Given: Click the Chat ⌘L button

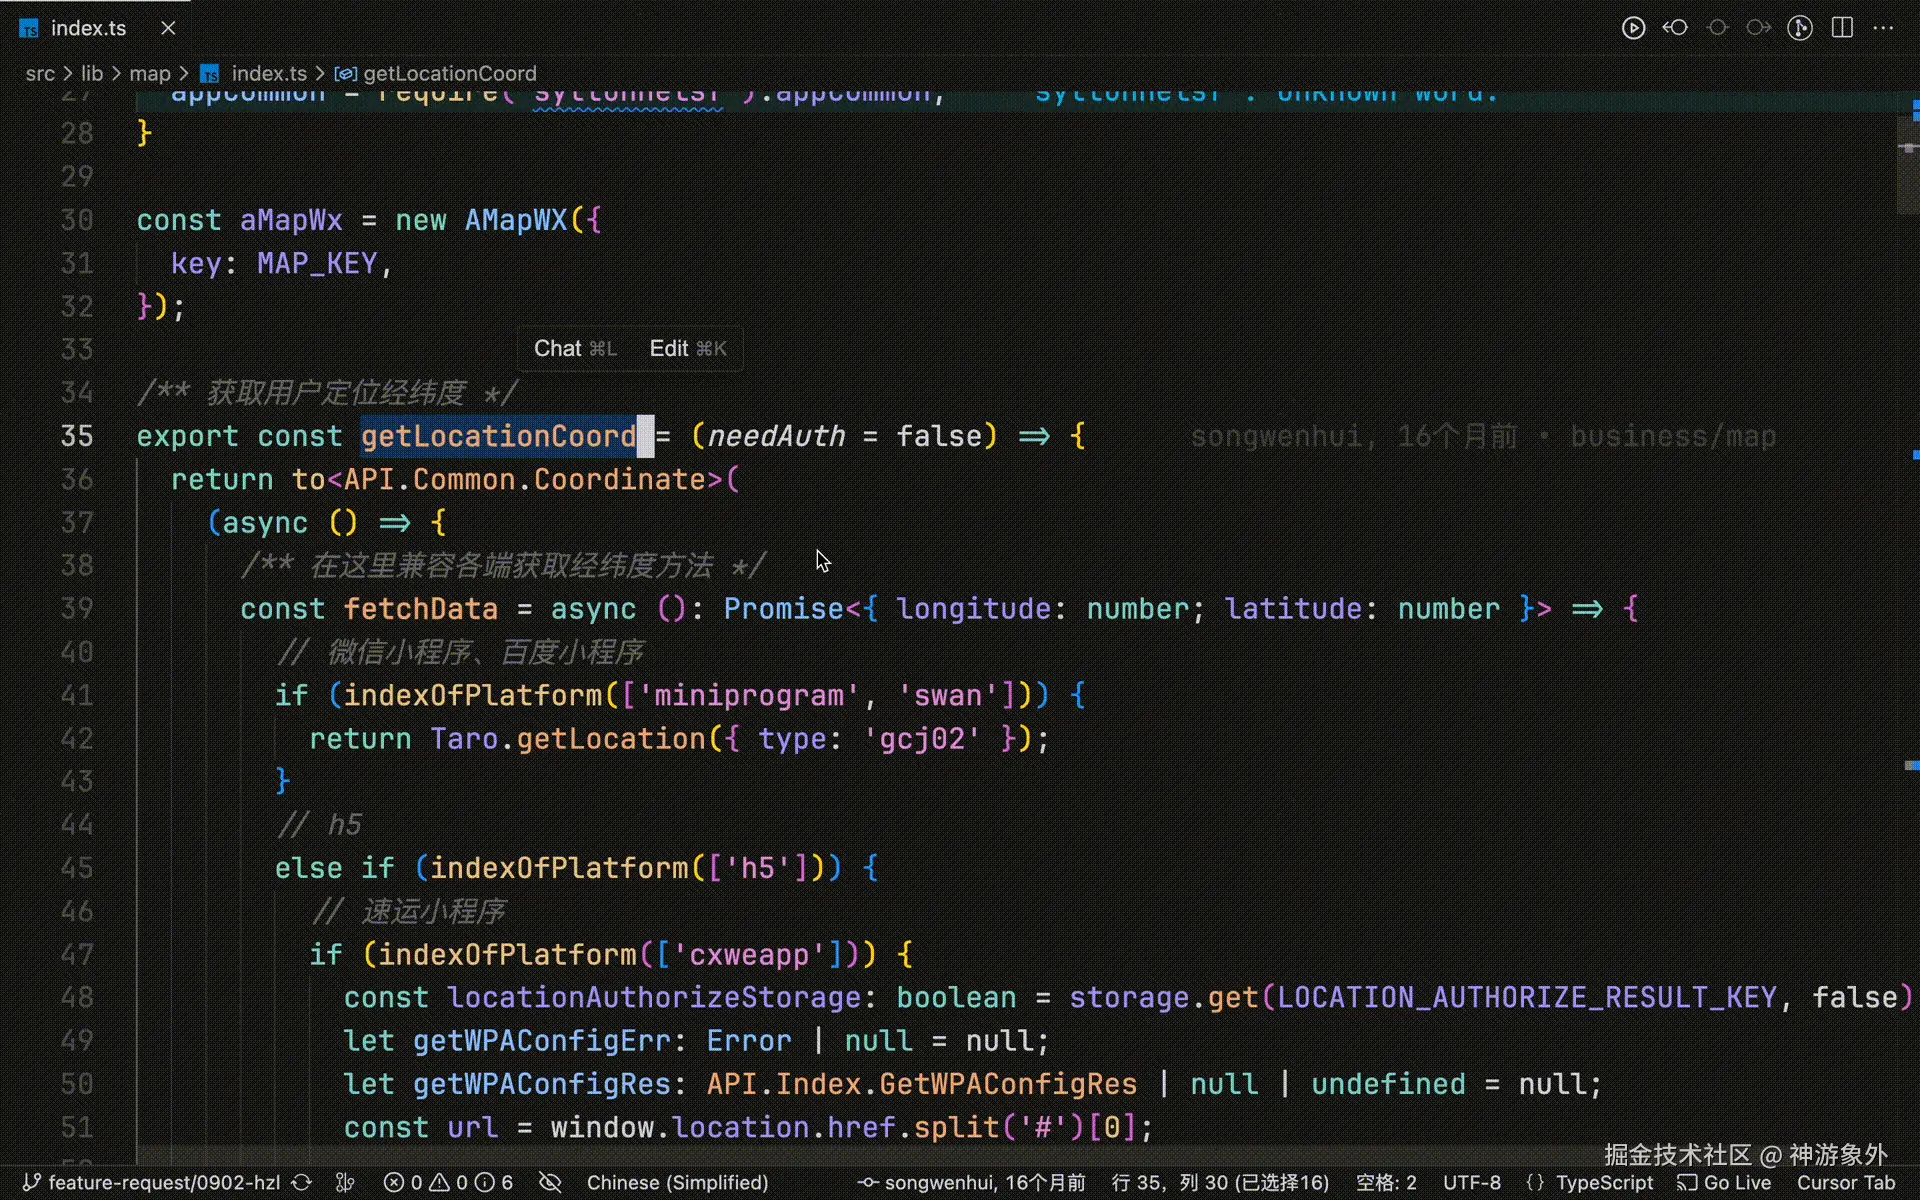Looking at the screenshot, I should tap(574, 348).
